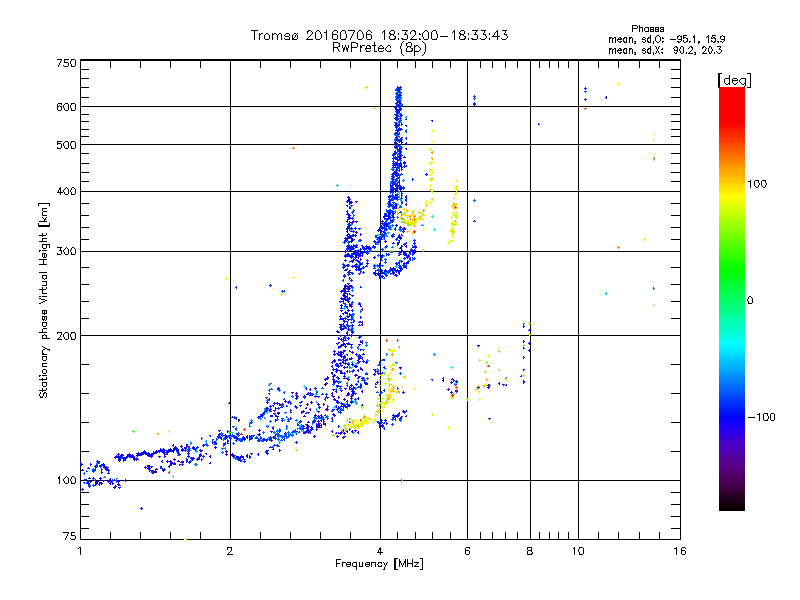800x600 pixels.
Task: Click the x-axis tick label '8'
Action: (x=530, y=551)
